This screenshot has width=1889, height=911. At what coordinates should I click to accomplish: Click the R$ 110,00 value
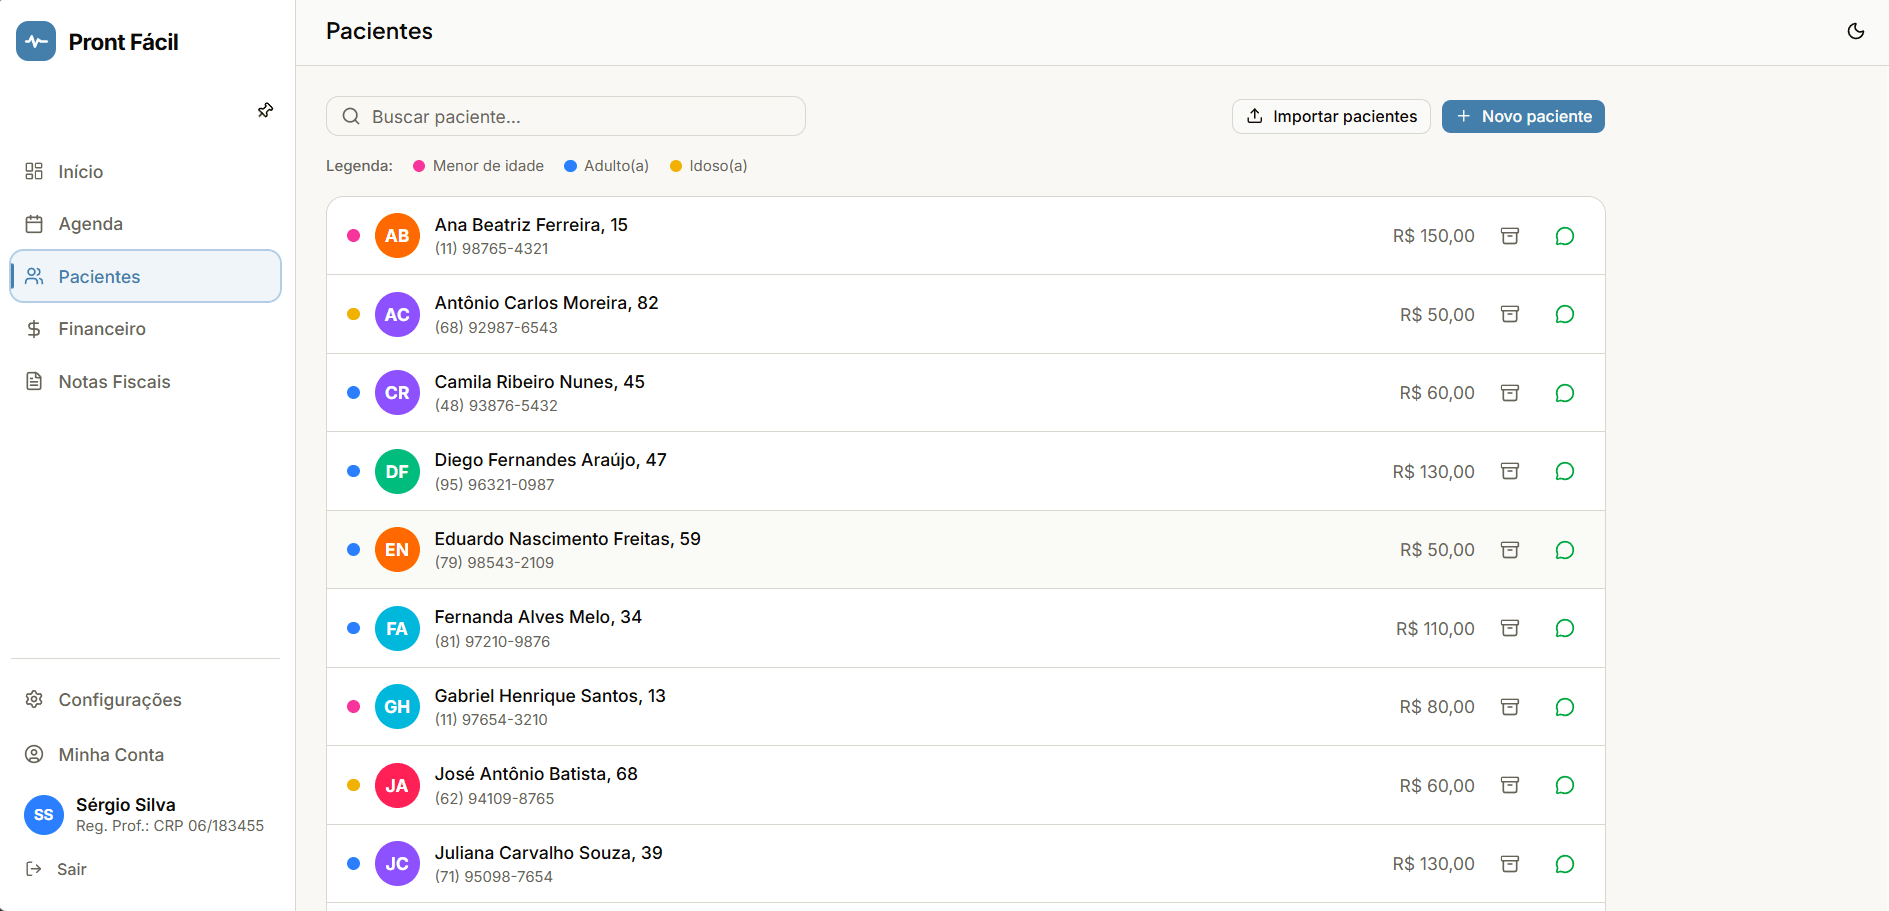1435,629
